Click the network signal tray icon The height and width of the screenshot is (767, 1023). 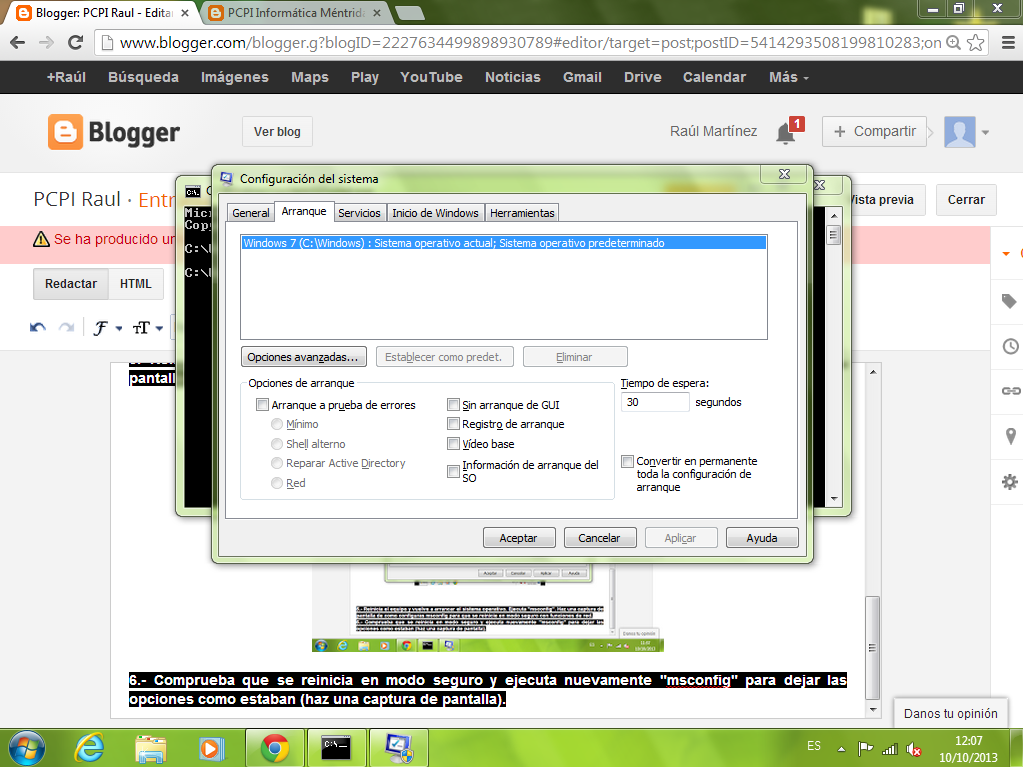(x=890, y=749)
